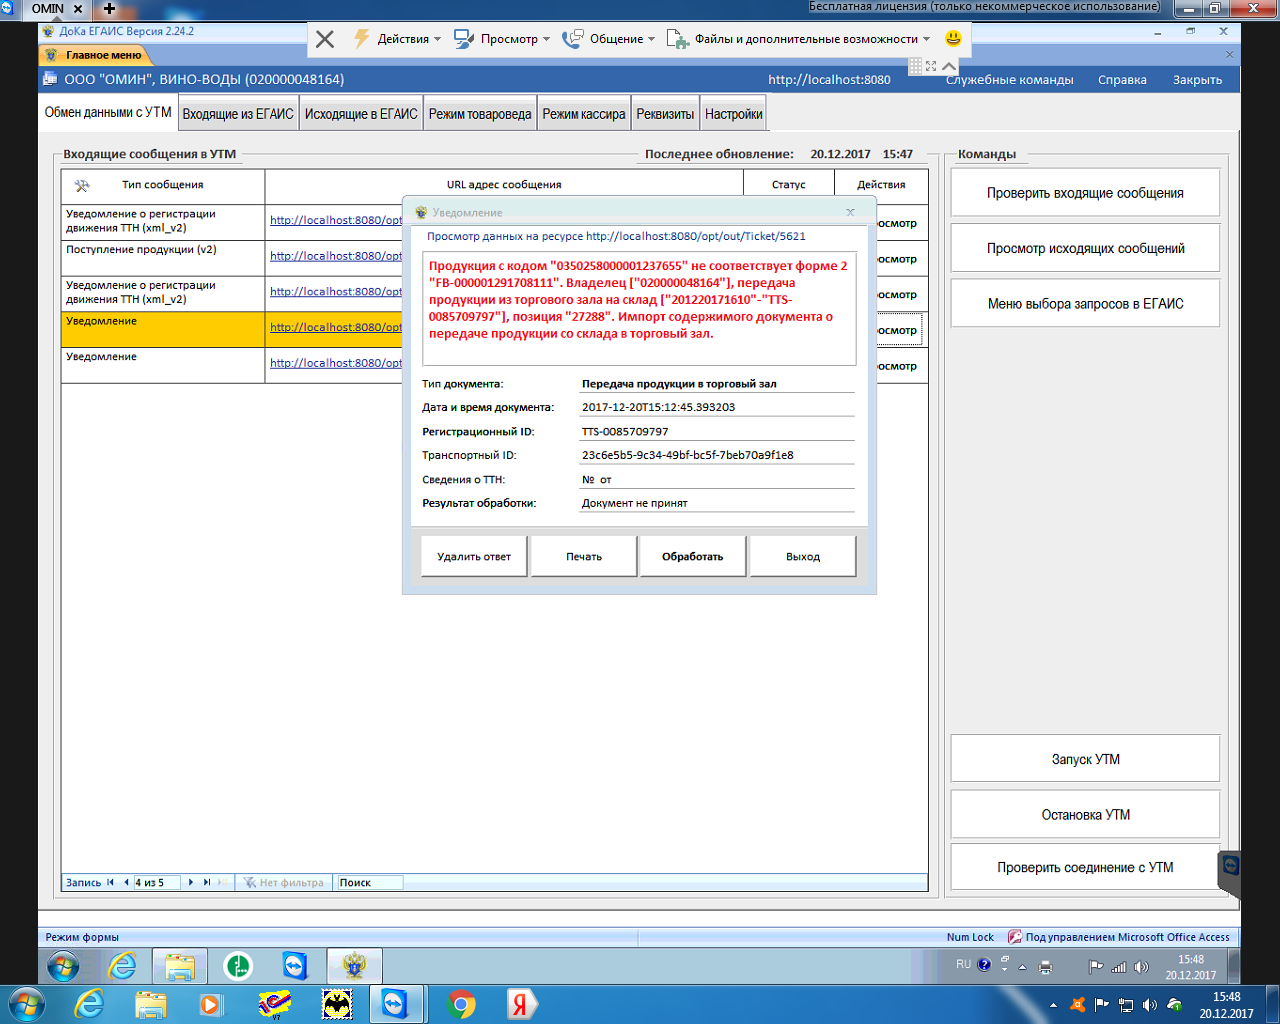Click the X icon to end the remote session
Screen dimensions: 1280x1024
325,39
